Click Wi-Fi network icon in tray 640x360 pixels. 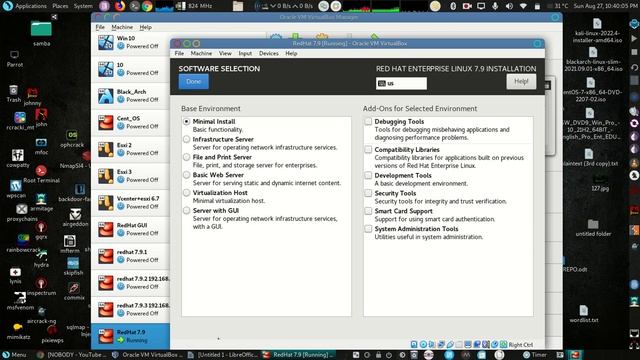pyautogui.click(x=523, y=6)
